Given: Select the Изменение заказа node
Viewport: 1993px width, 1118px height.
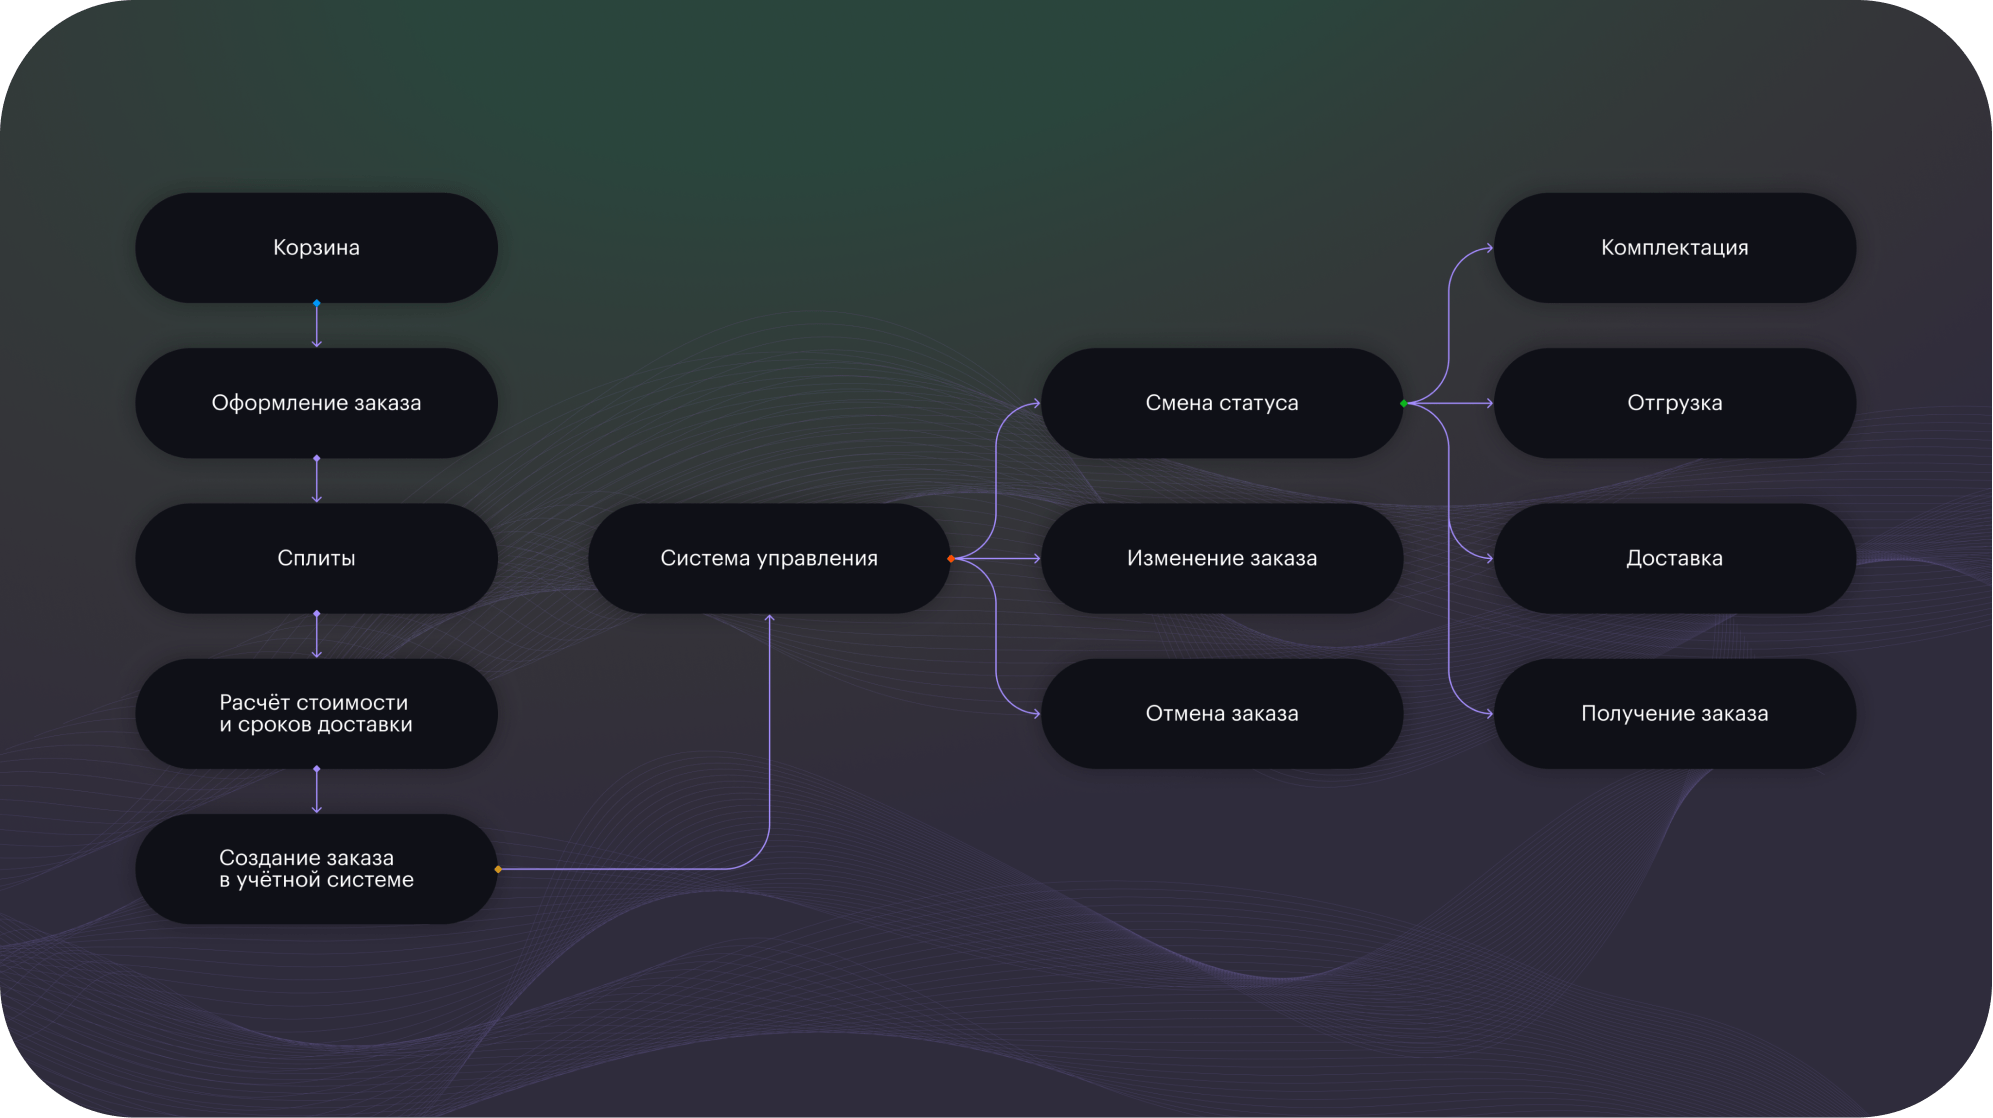Looking at the screenshot, I should pos(1221,558).
